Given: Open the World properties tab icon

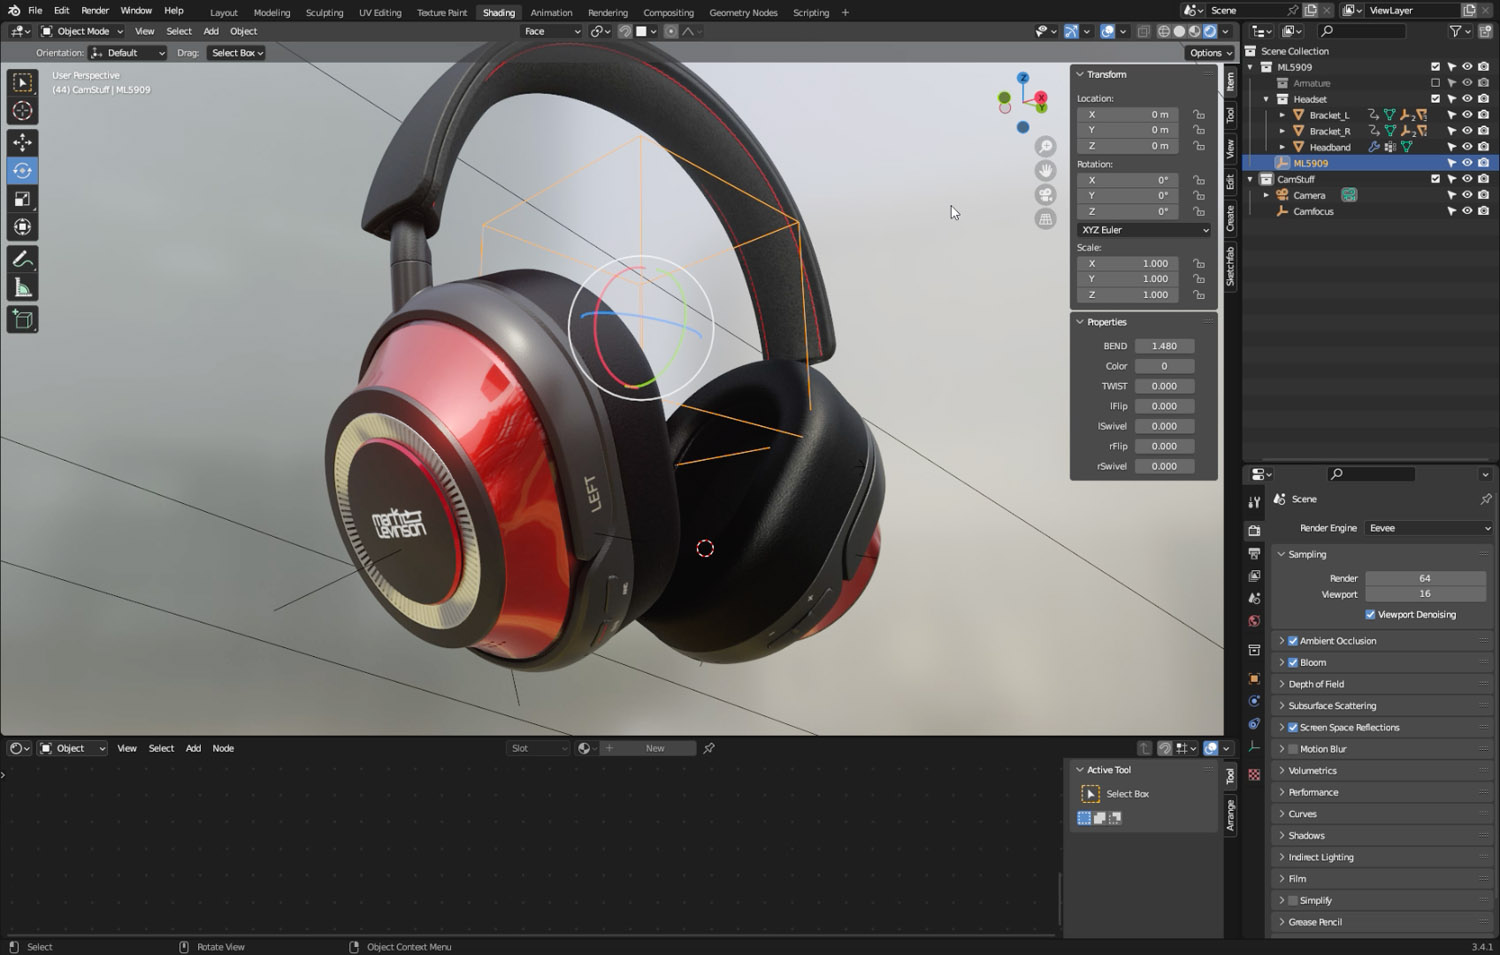Looking at the screenshot, I should pyautogui.click(x=1254, y=621).
